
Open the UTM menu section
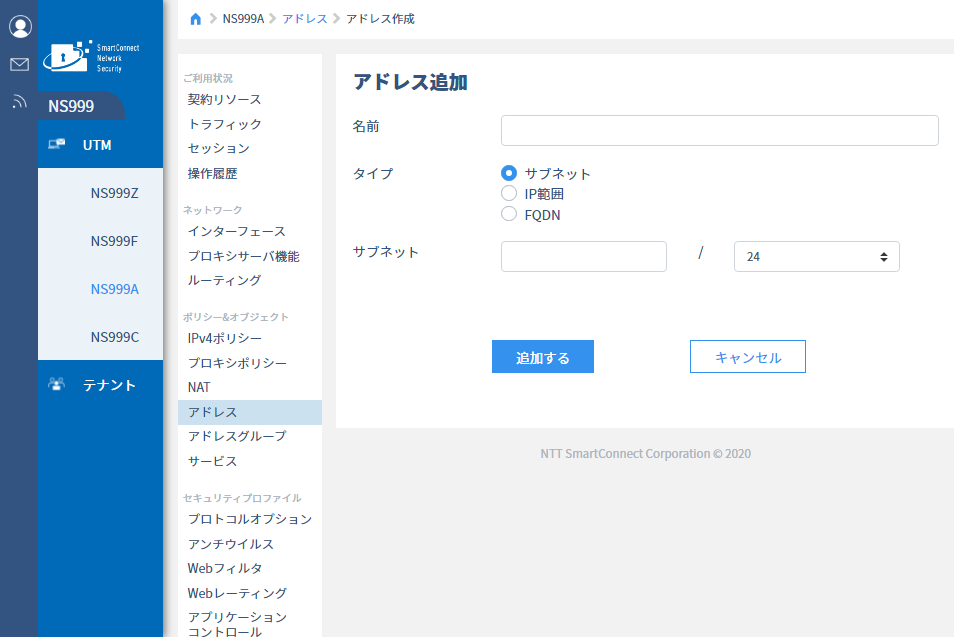coord(100,145)
